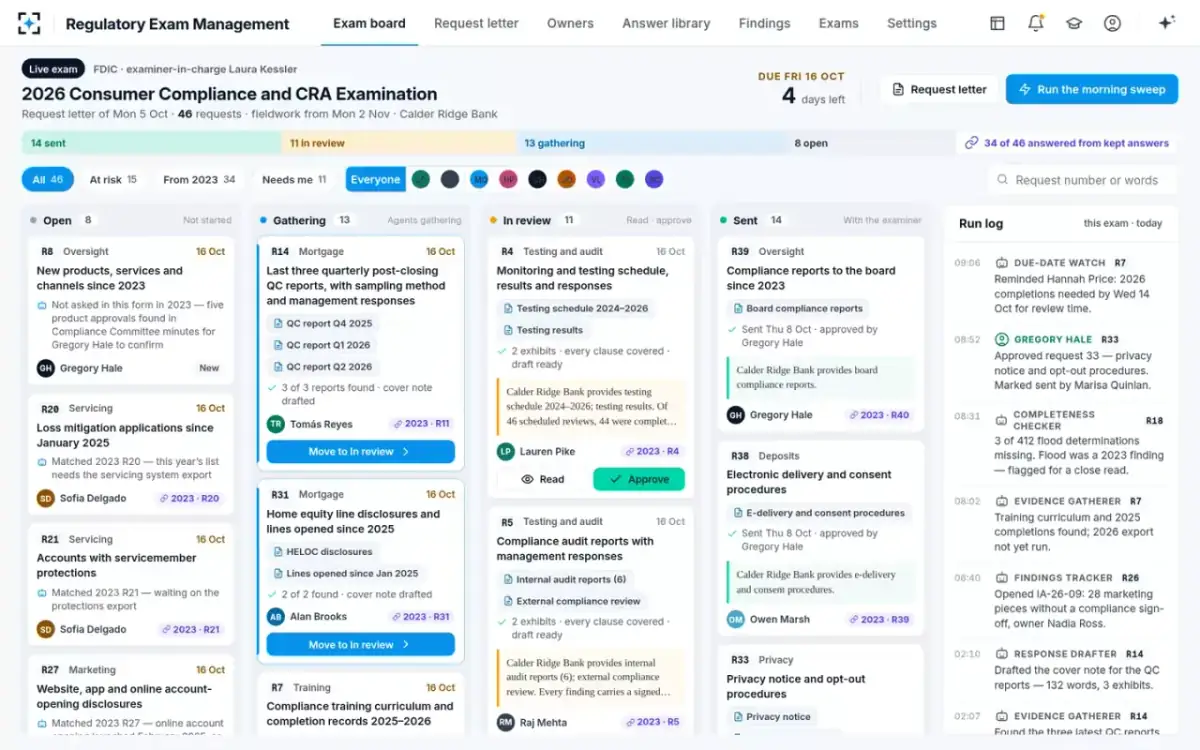The width and height of the screenshot is (1200, 750).
Task: Click the Gregory Hale avatar on R8 card
Action: 45,368
